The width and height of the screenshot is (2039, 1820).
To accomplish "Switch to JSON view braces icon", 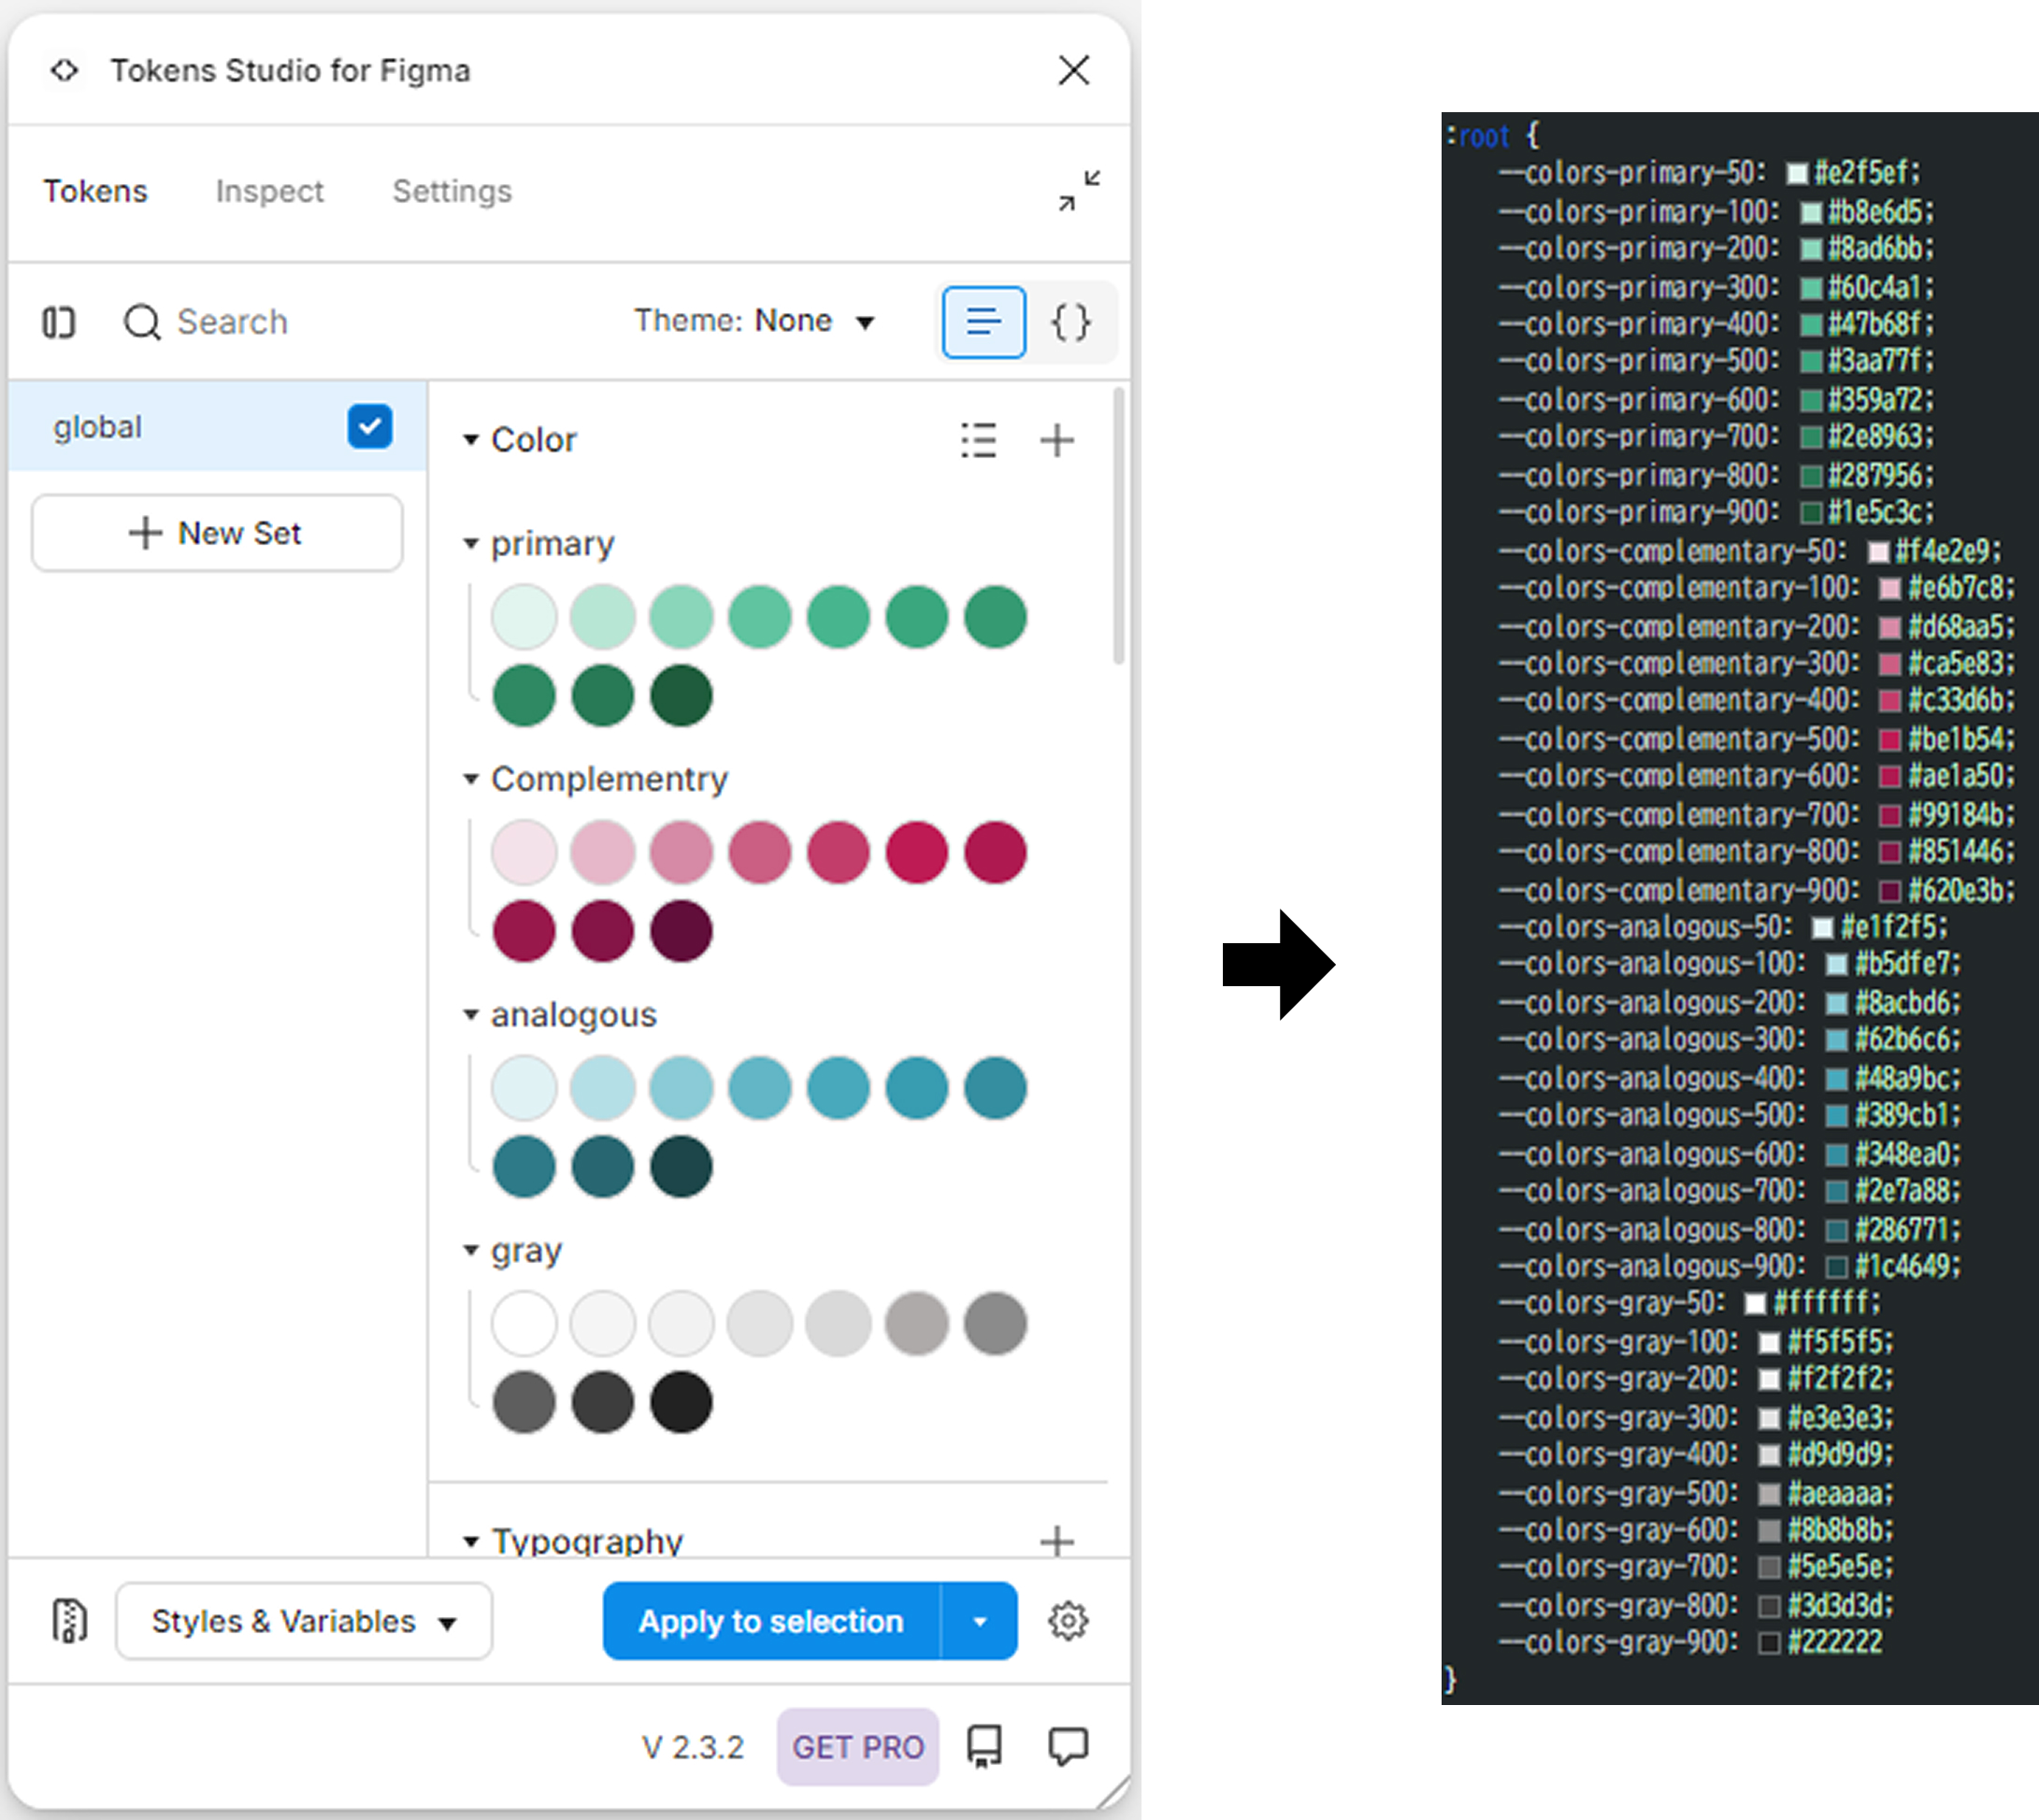I will click(x=1070, y=322).
